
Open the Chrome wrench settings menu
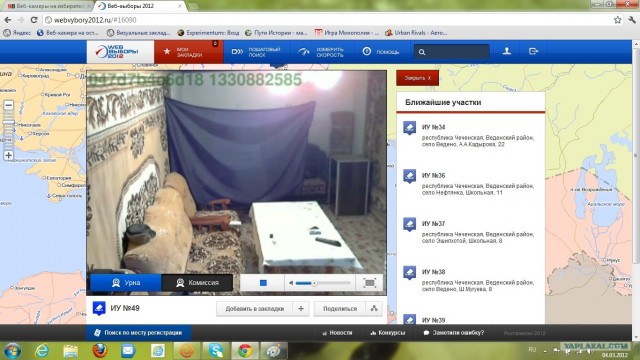632,20
